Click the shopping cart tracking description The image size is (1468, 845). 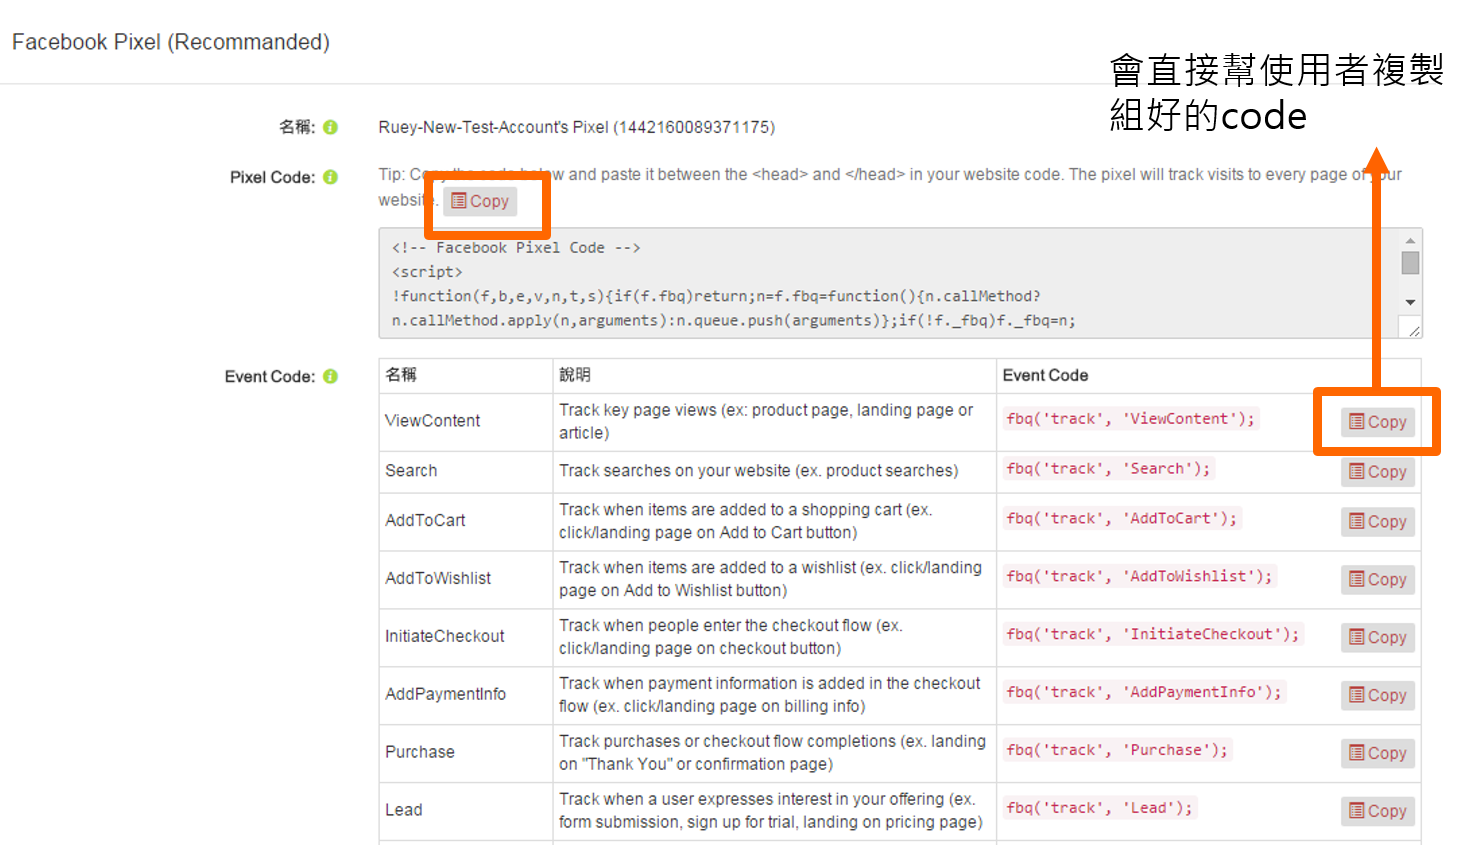(x=746, y=522)
